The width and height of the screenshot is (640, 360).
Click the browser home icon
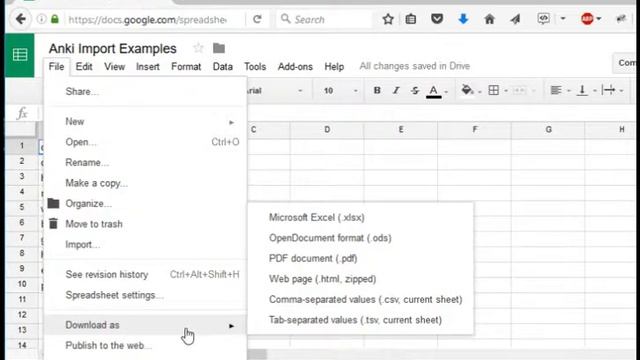pos(489,19)
